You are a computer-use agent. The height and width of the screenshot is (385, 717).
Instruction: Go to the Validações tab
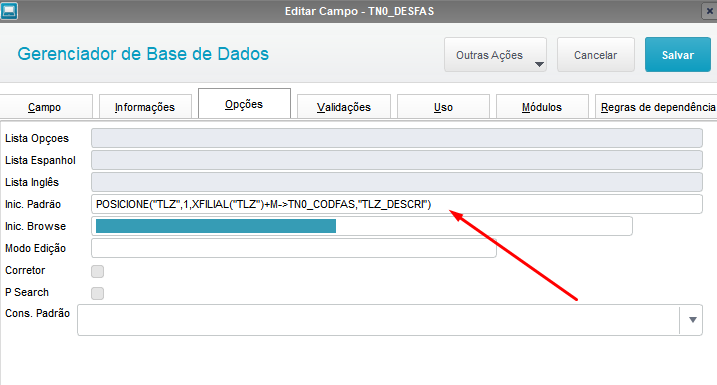click(x=344, y=107)
